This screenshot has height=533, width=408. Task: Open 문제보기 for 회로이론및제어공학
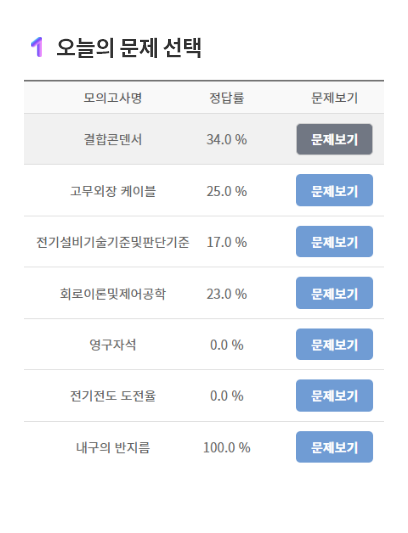(x=334, y=293)
